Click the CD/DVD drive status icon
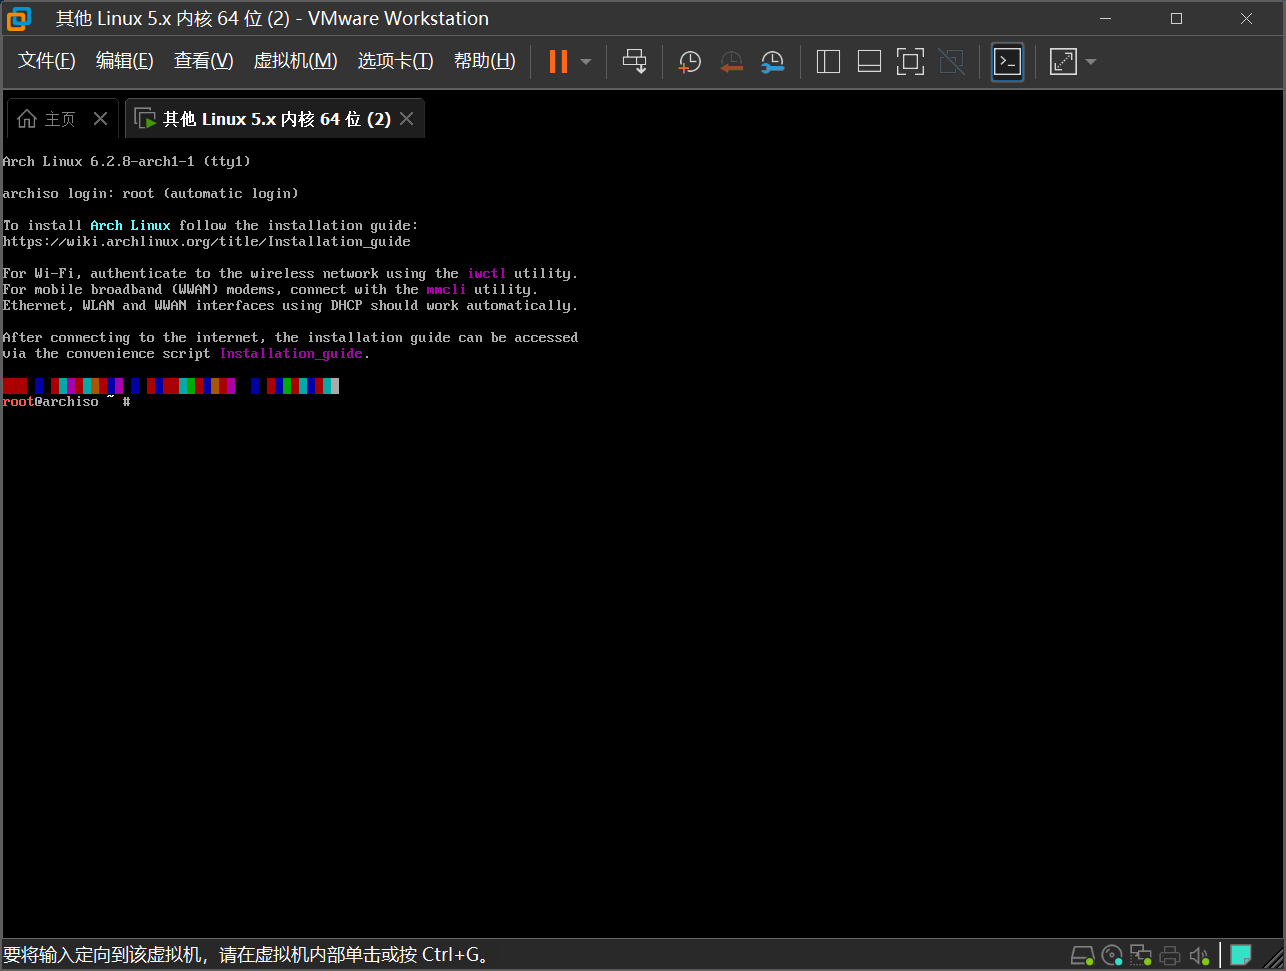This screenshot has height=971, width=1286. point(1112,955)
